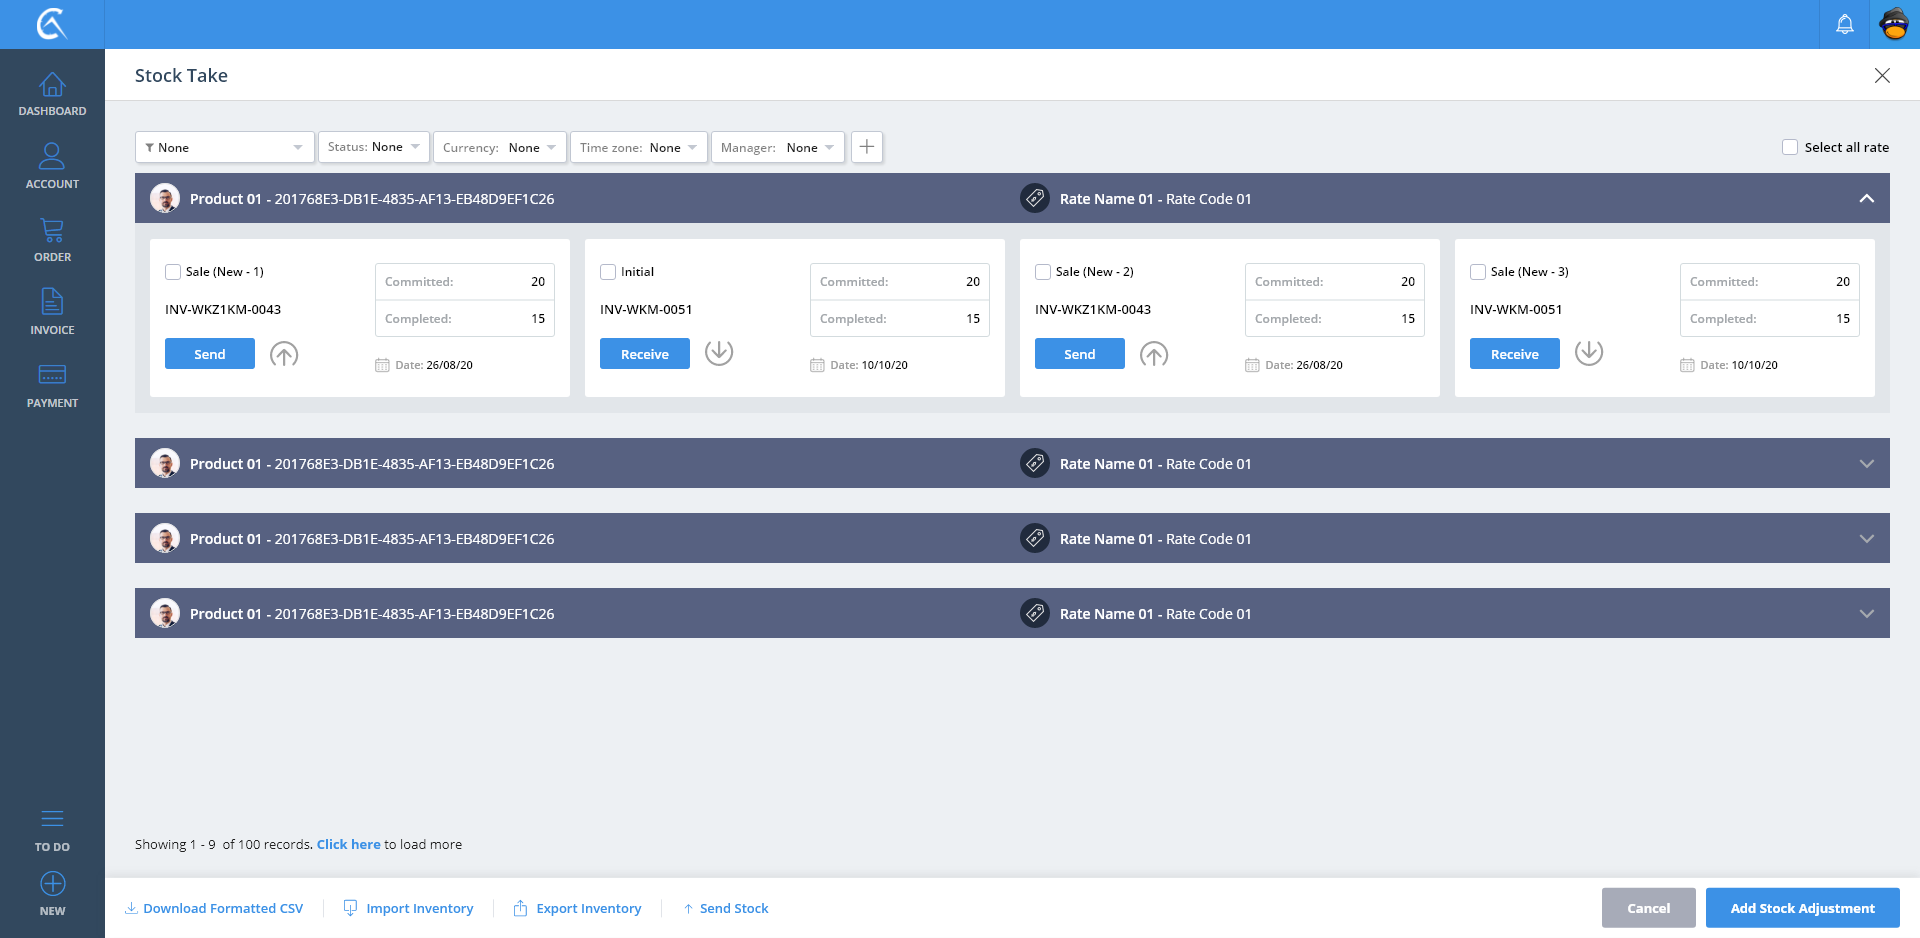Expand the last Product 01 row
Viewport: 1920px width, 938px height.
1866,613
